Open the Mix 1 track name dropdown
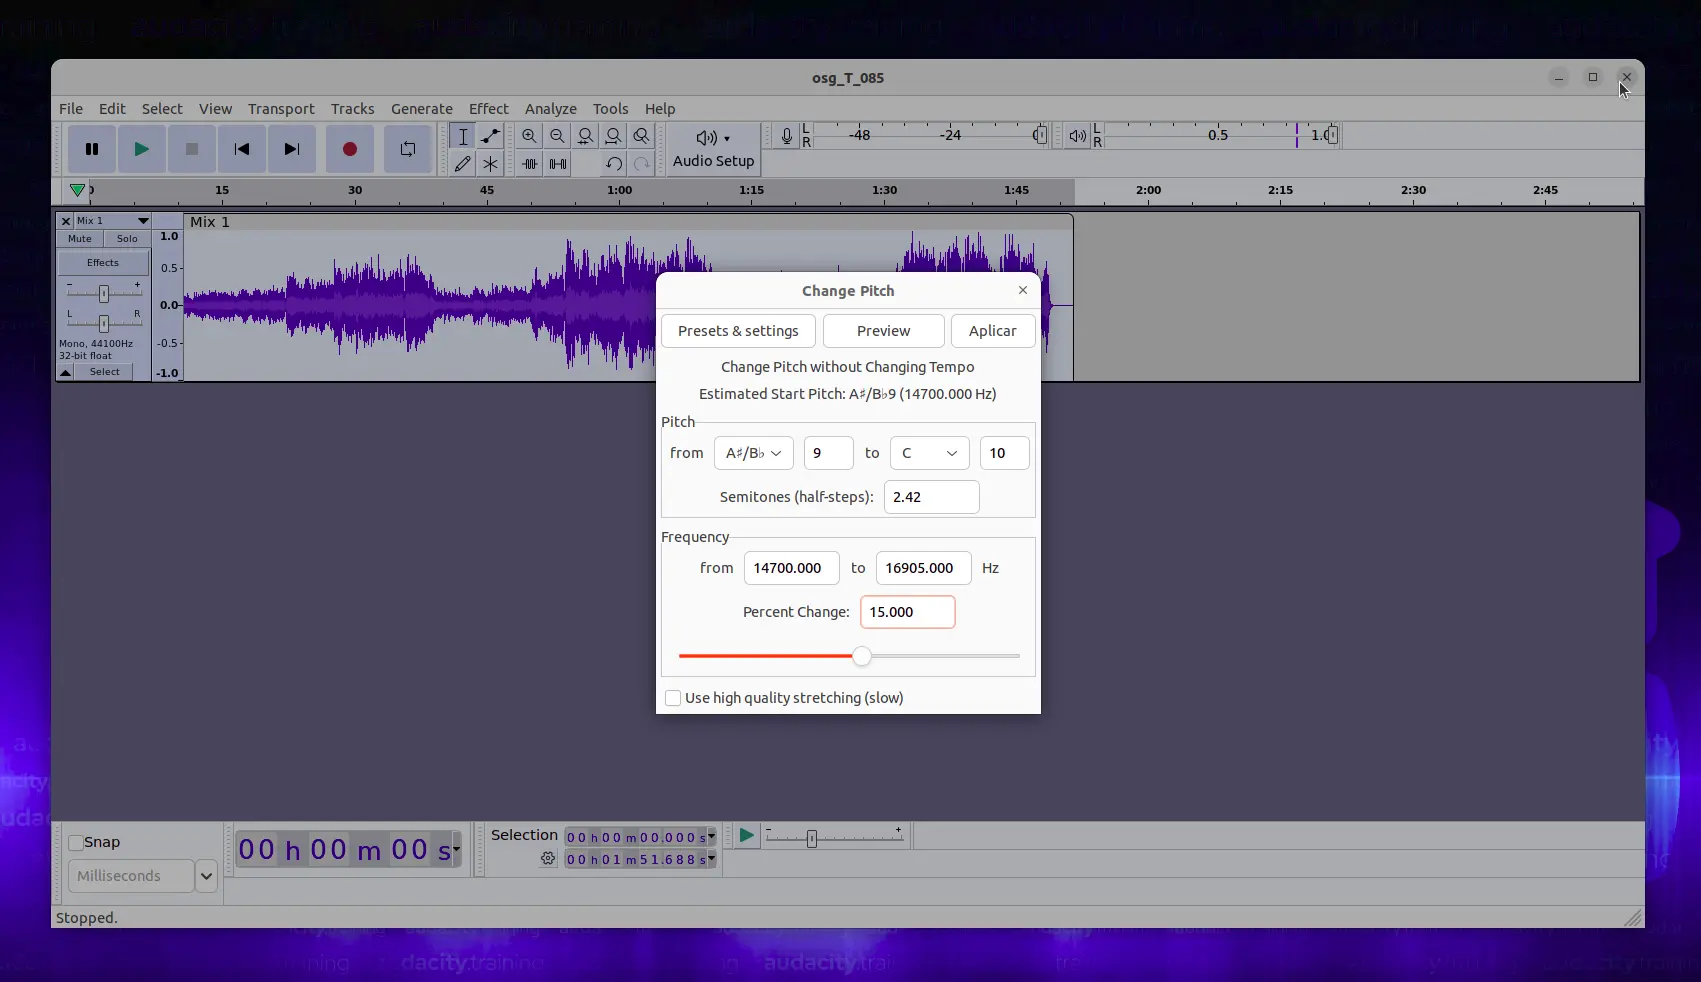The height and width of the screenshot is (982, 1701). (113, 221)
